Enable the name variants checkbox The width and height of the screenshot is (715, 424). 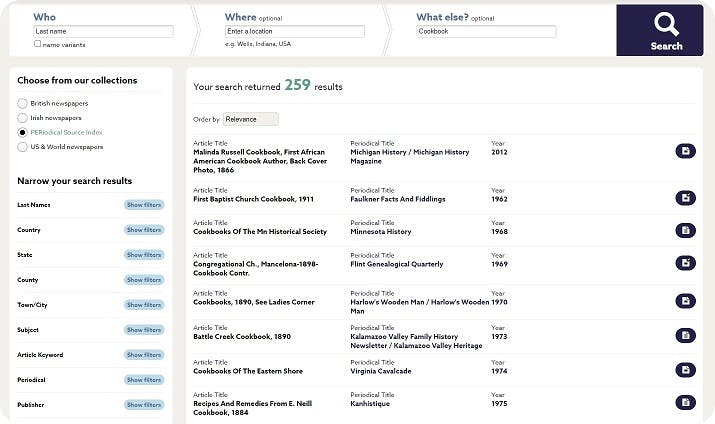click(x=38, y=44)
